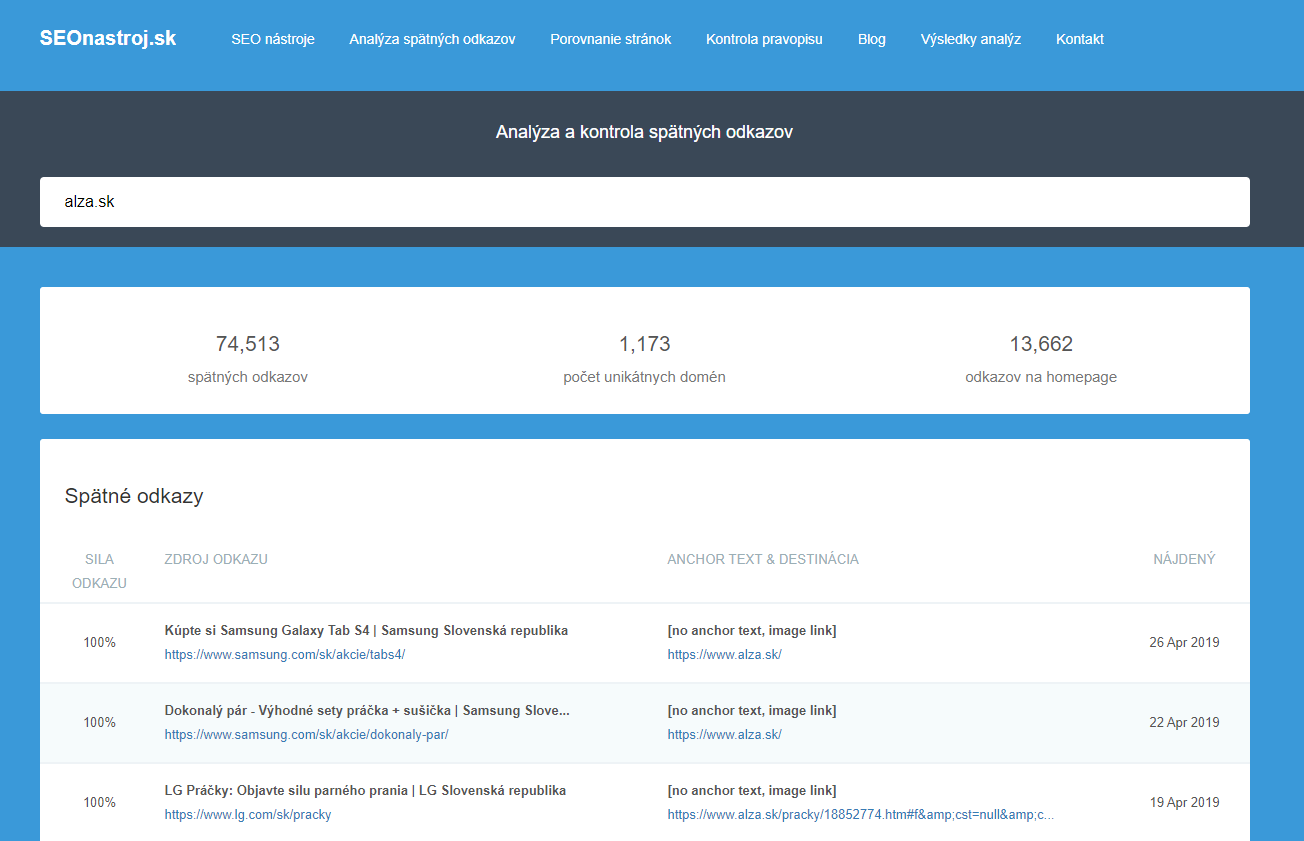Select the date 26 Apr 2019
1304x841 pixels.
pyautogui.click(x=1184, y=642)
